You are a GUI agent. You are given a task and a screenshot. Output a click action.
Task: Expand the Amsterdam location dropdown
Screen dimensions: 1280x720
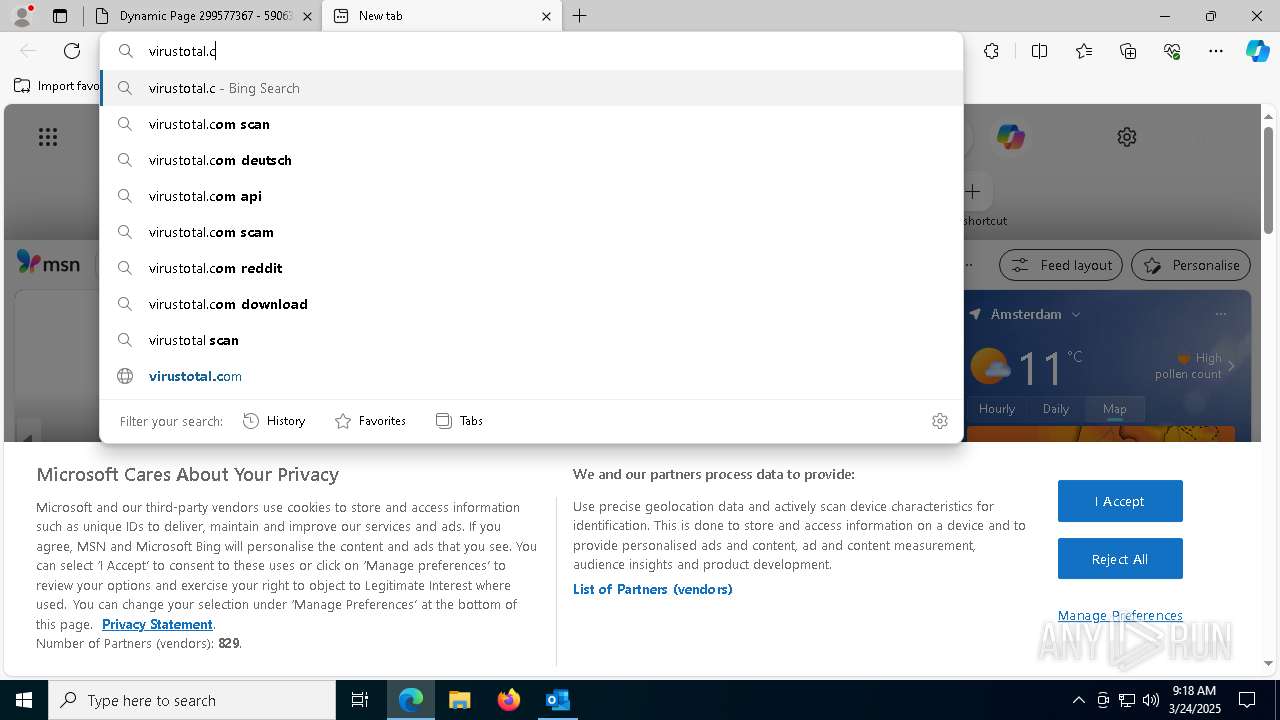pos(1076,314)
